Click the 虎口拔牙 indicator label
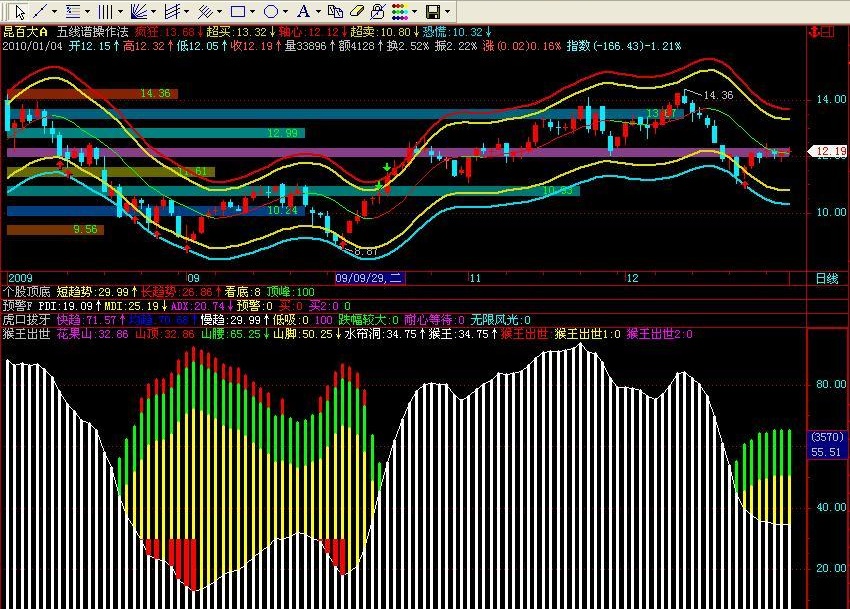The image size is (850, 609). point(27,320)
